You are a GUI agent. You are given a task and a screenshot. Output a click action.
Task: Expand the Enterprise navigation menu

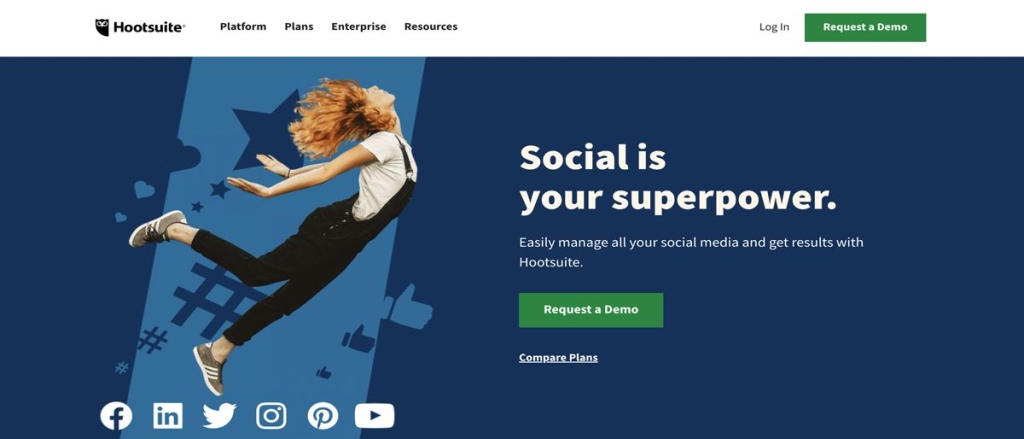359,27
